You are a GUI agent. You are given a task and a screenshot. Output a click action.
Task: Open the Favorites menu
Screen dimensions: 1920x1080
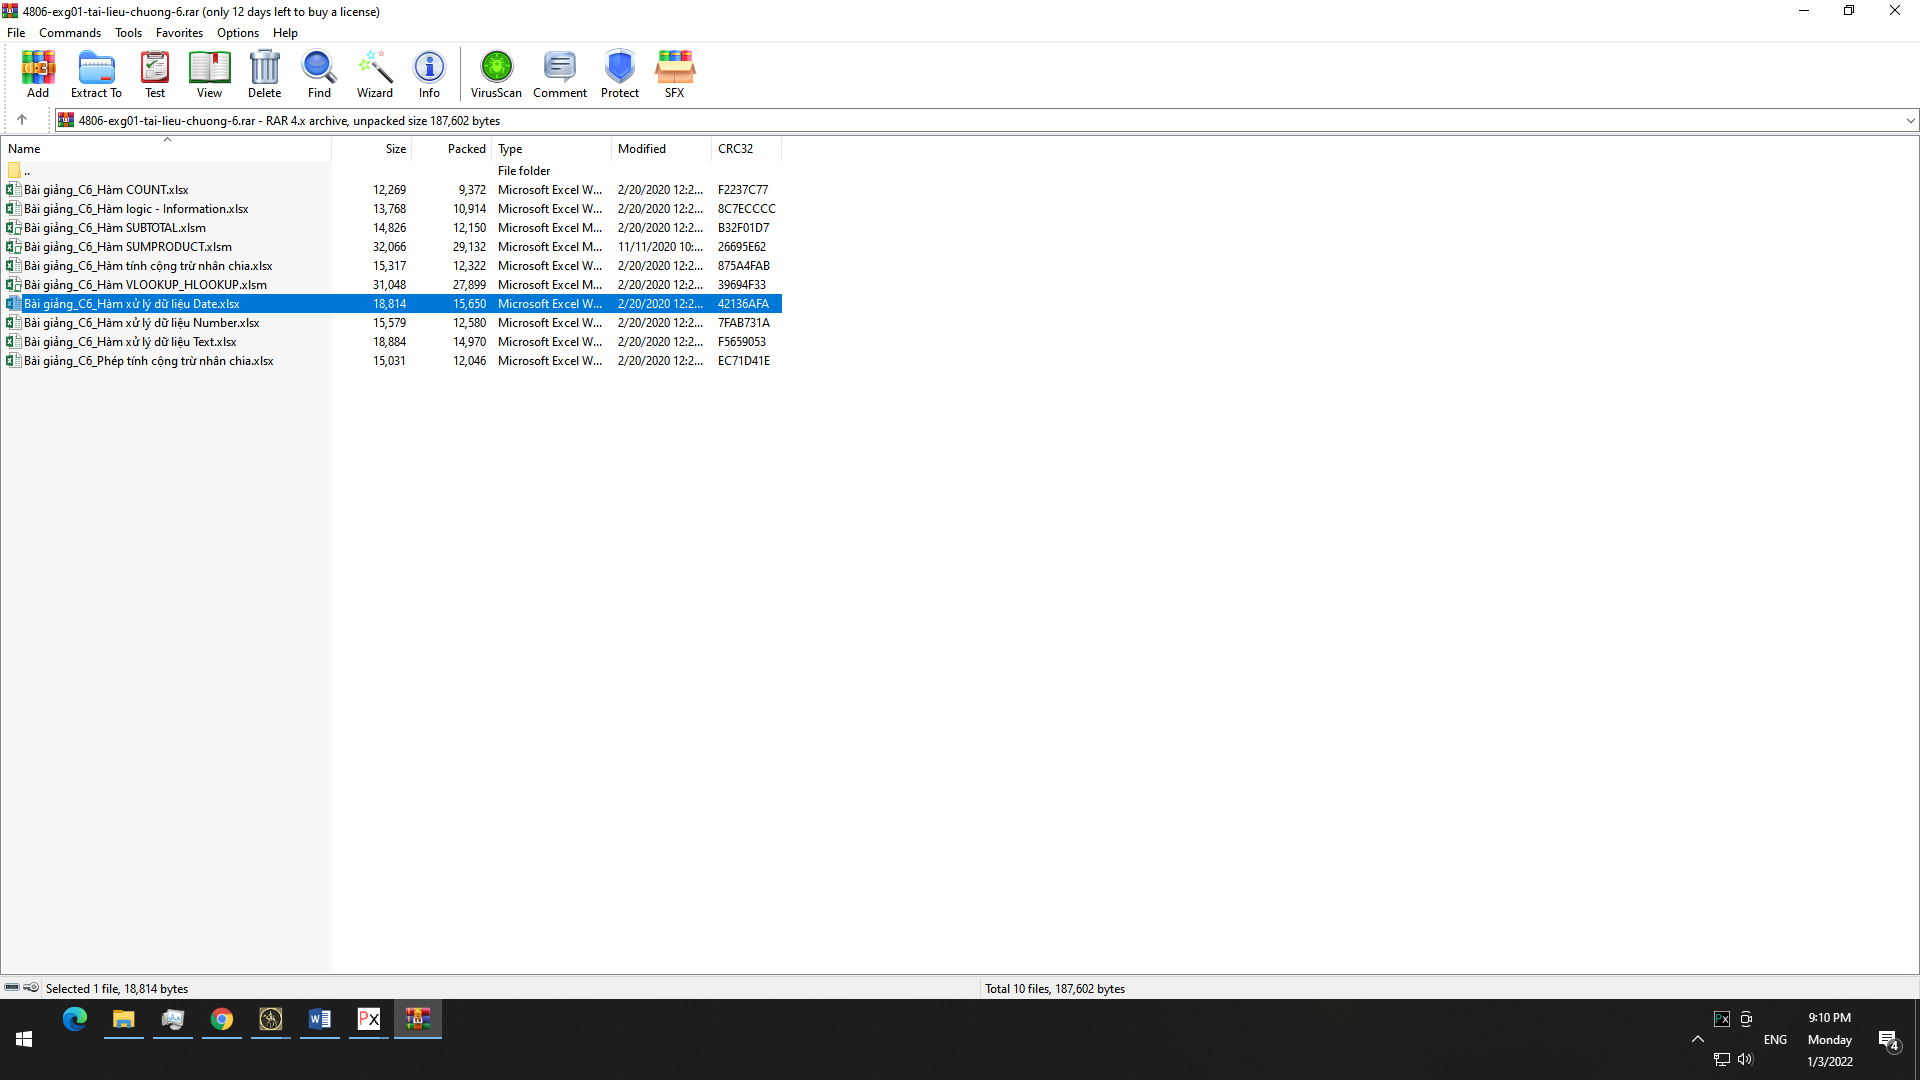[x=179, y=33]
